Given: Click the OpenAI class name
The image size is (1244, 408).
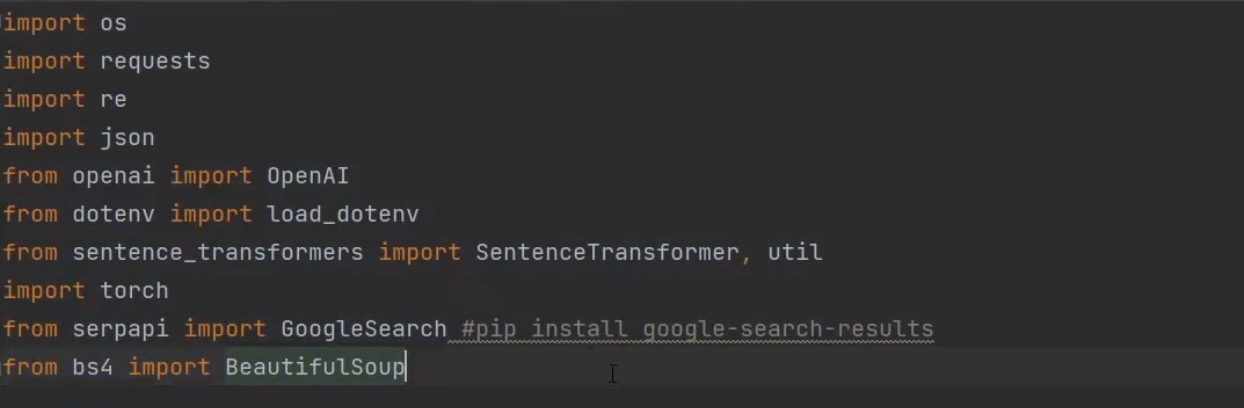Looking at the screenshot, I should click(308, 176).
